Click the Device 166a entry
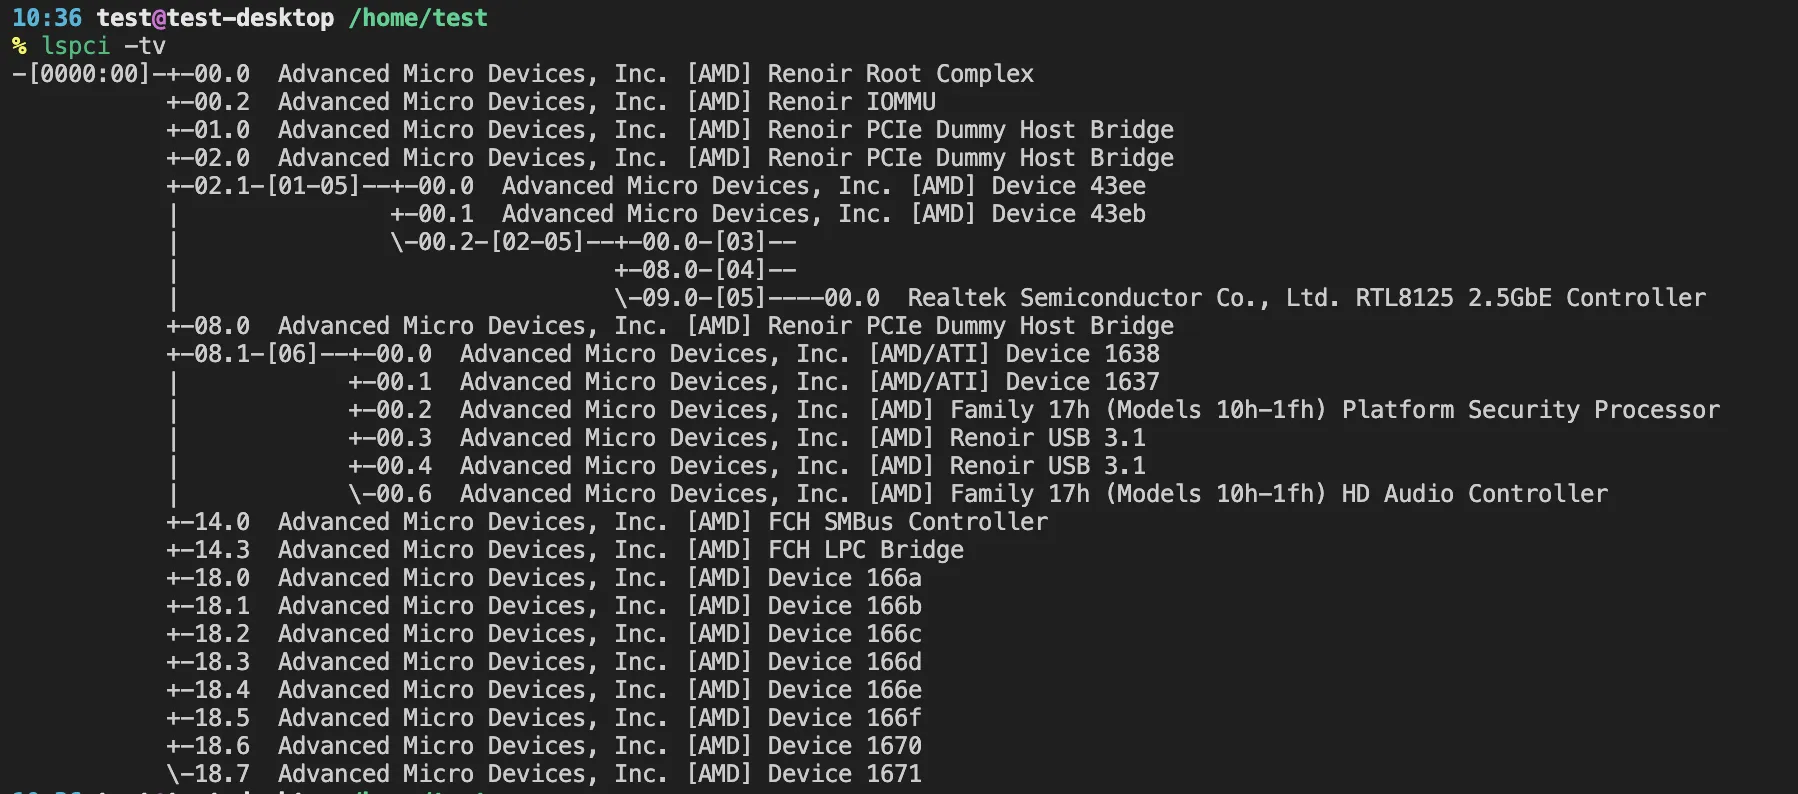Viewport: 1798px width, 794px height. click(x=844, y=578)
